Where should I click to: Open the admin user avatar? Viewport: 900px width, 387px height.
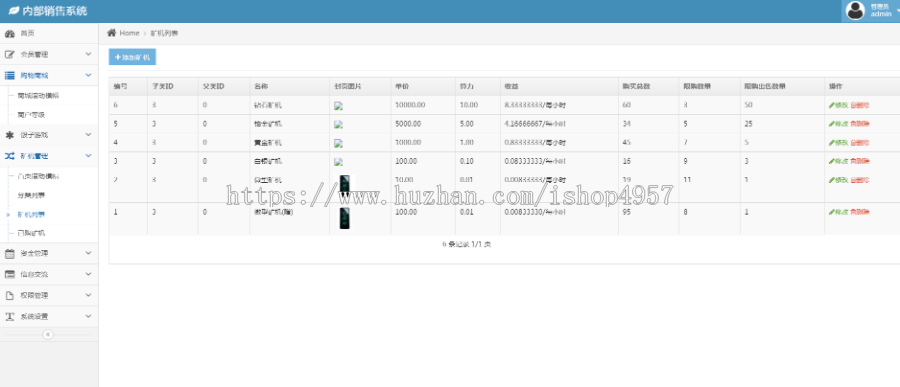[x=855, y=10]
